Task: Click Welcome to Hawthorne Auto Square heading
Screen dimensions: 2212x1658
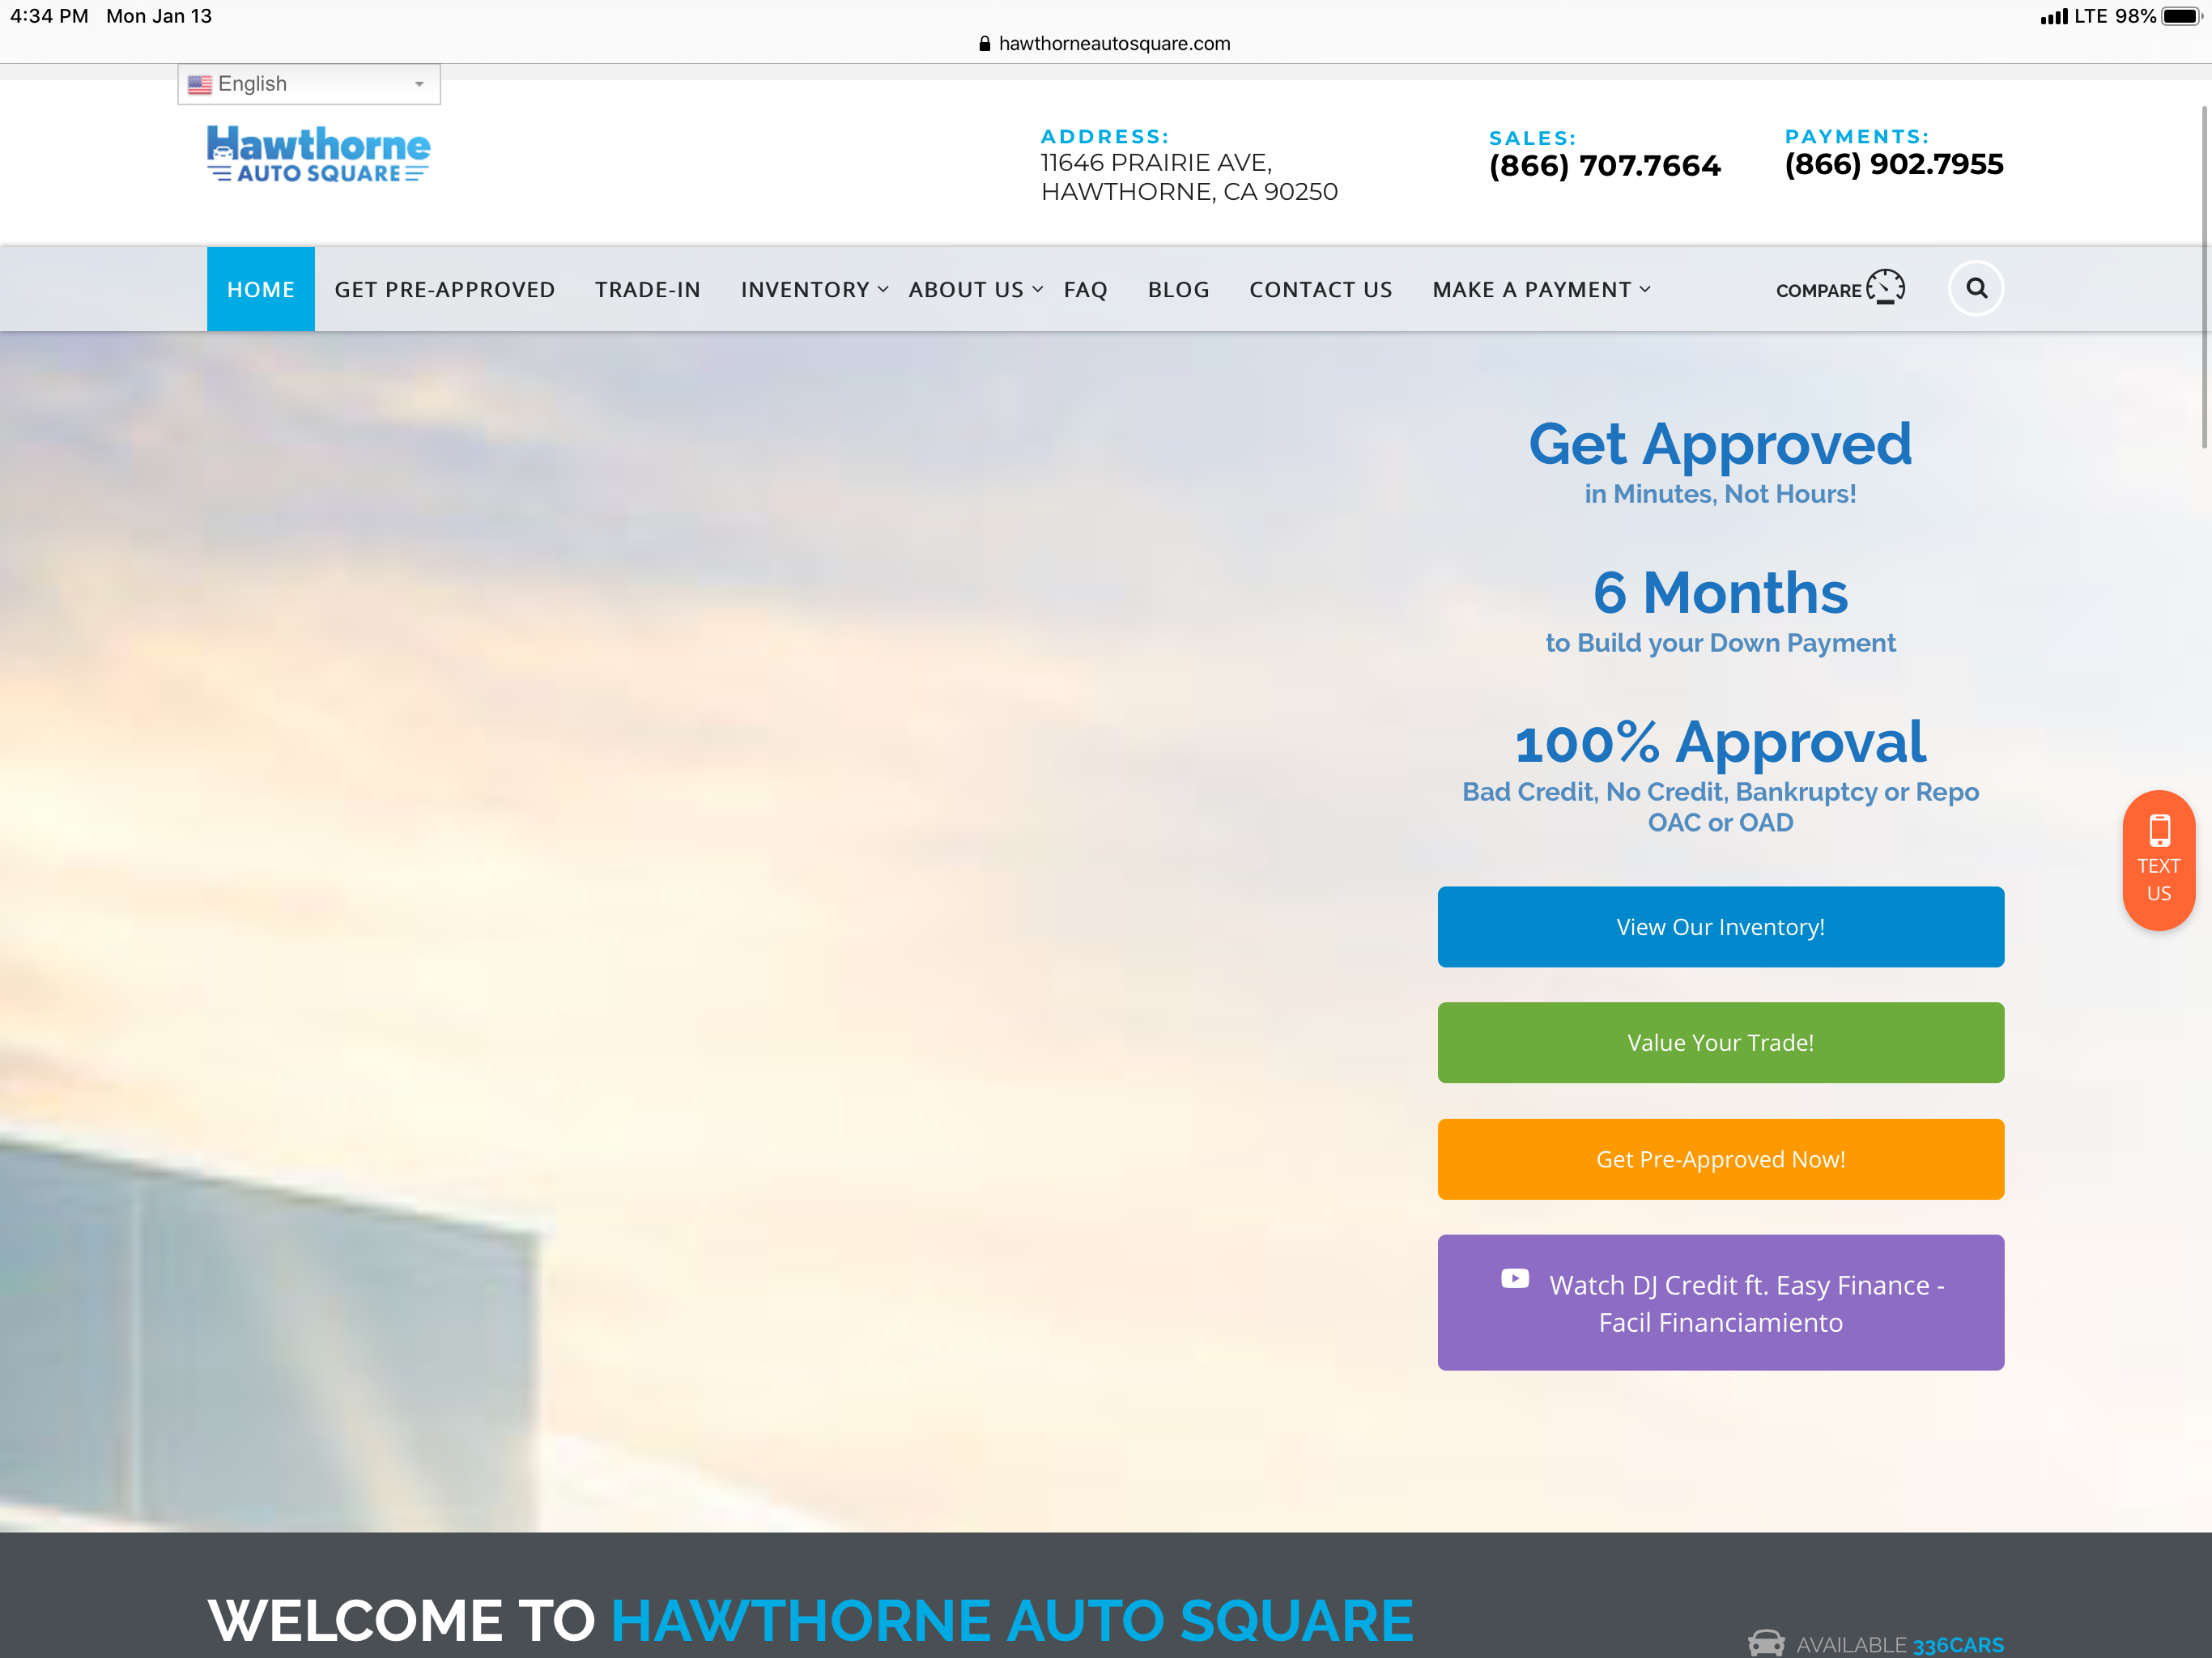Action: pos(810,1620)
